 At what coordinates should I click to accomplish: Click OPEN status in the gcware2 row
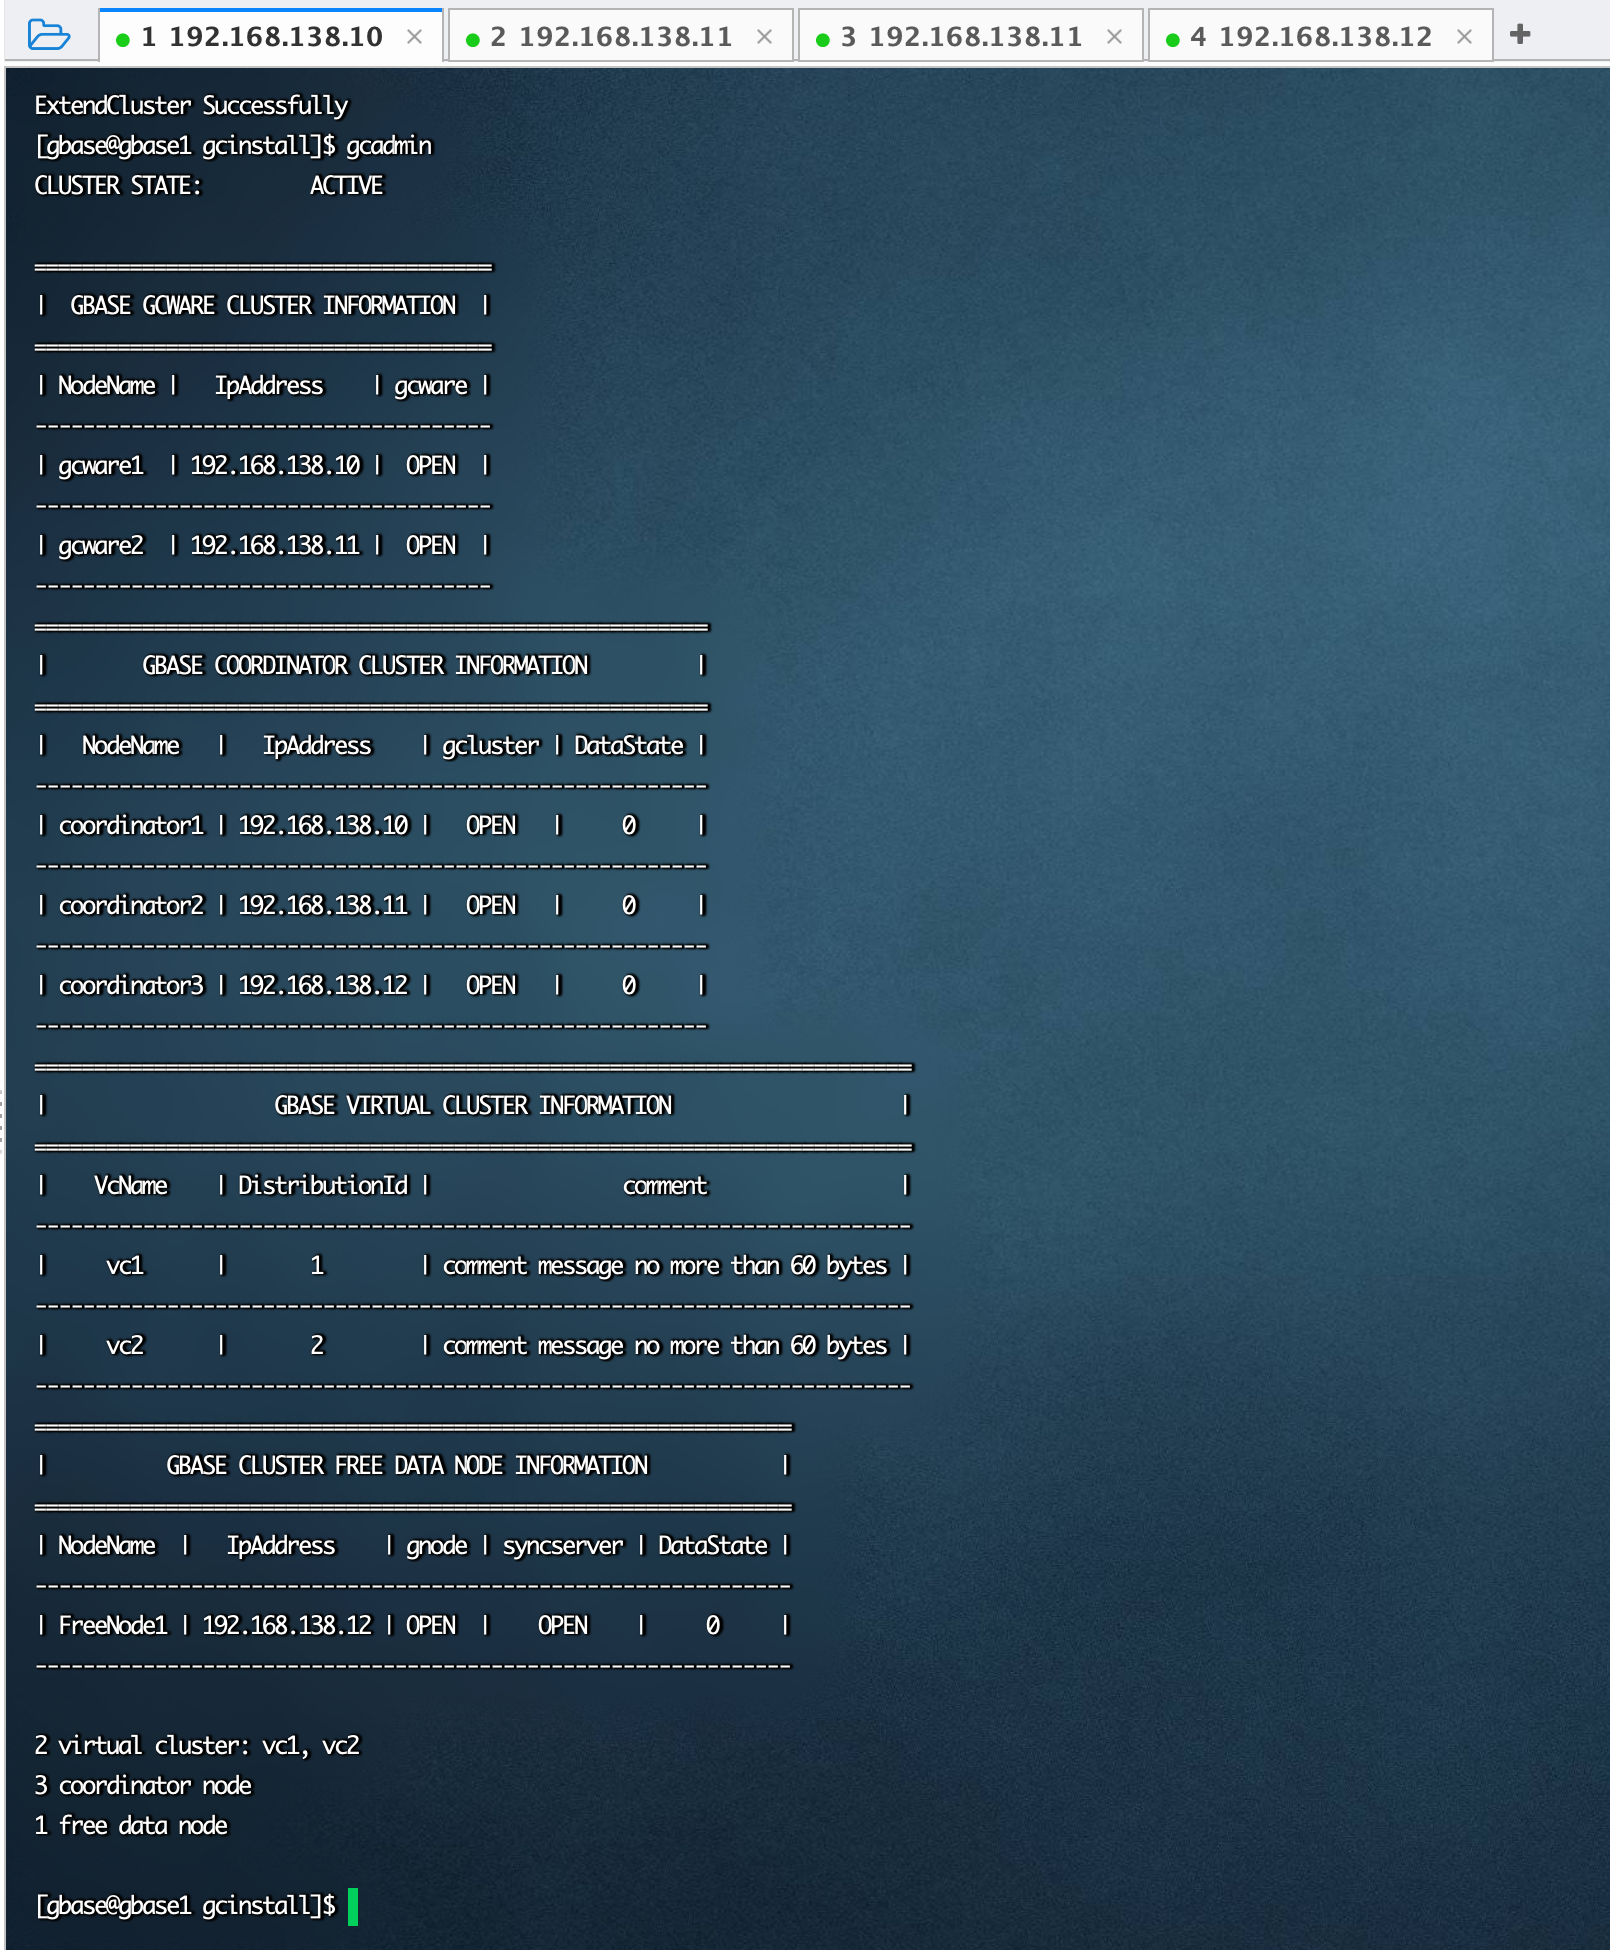coord(431,546)
